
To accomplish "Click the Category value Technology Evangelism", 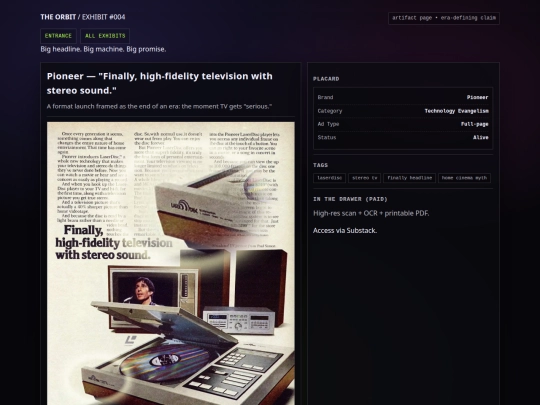I will pyautogui.click(x=456, y=111).
